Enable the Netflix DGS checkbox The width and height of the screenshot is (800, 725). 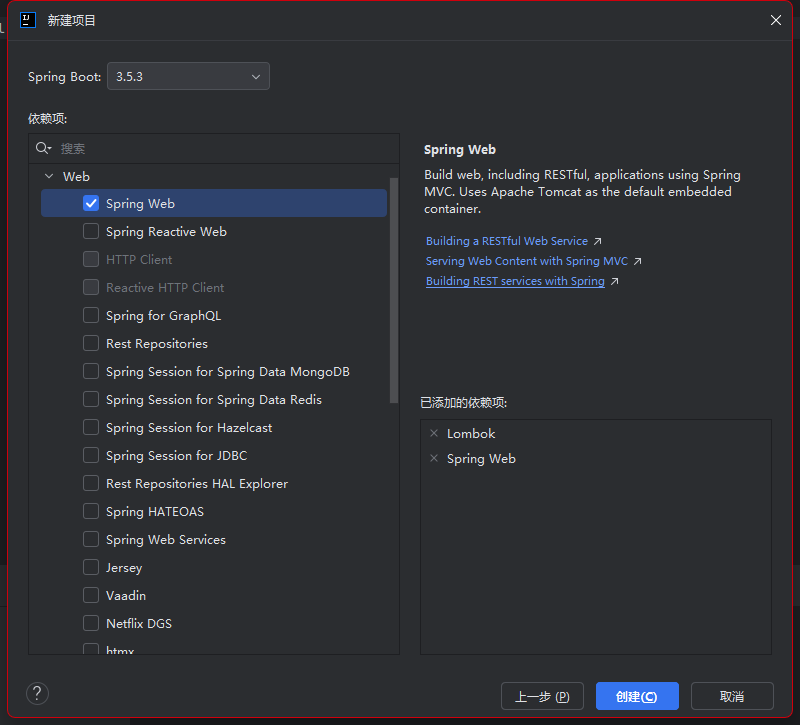pyautogui.click(x=91, y=623)
